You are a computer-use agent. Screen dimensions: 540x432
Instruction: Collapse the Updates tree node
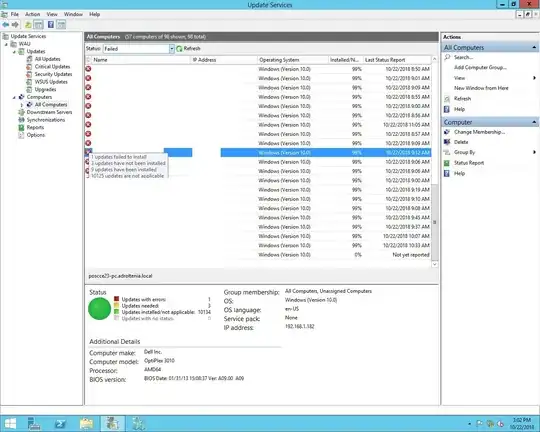pyautogui.click(x=14, y=52)
